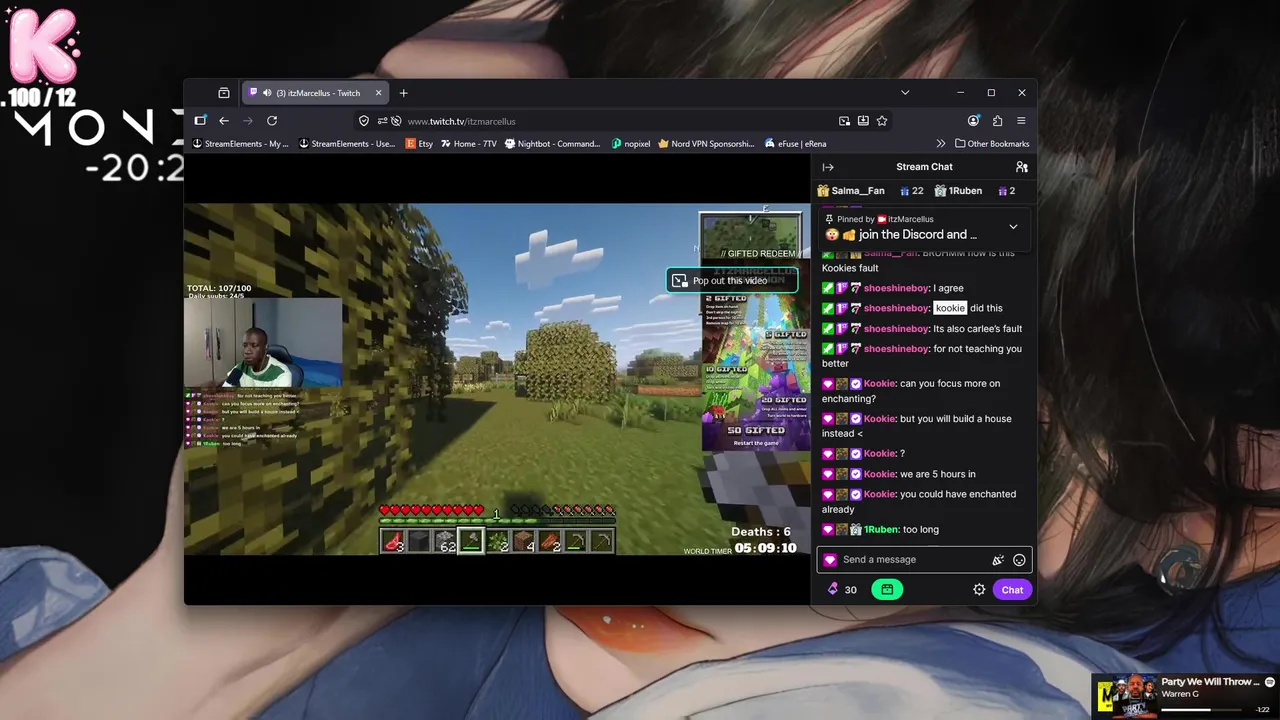
Task: Open the sidebar toggle icon
Action: [200, 121]
